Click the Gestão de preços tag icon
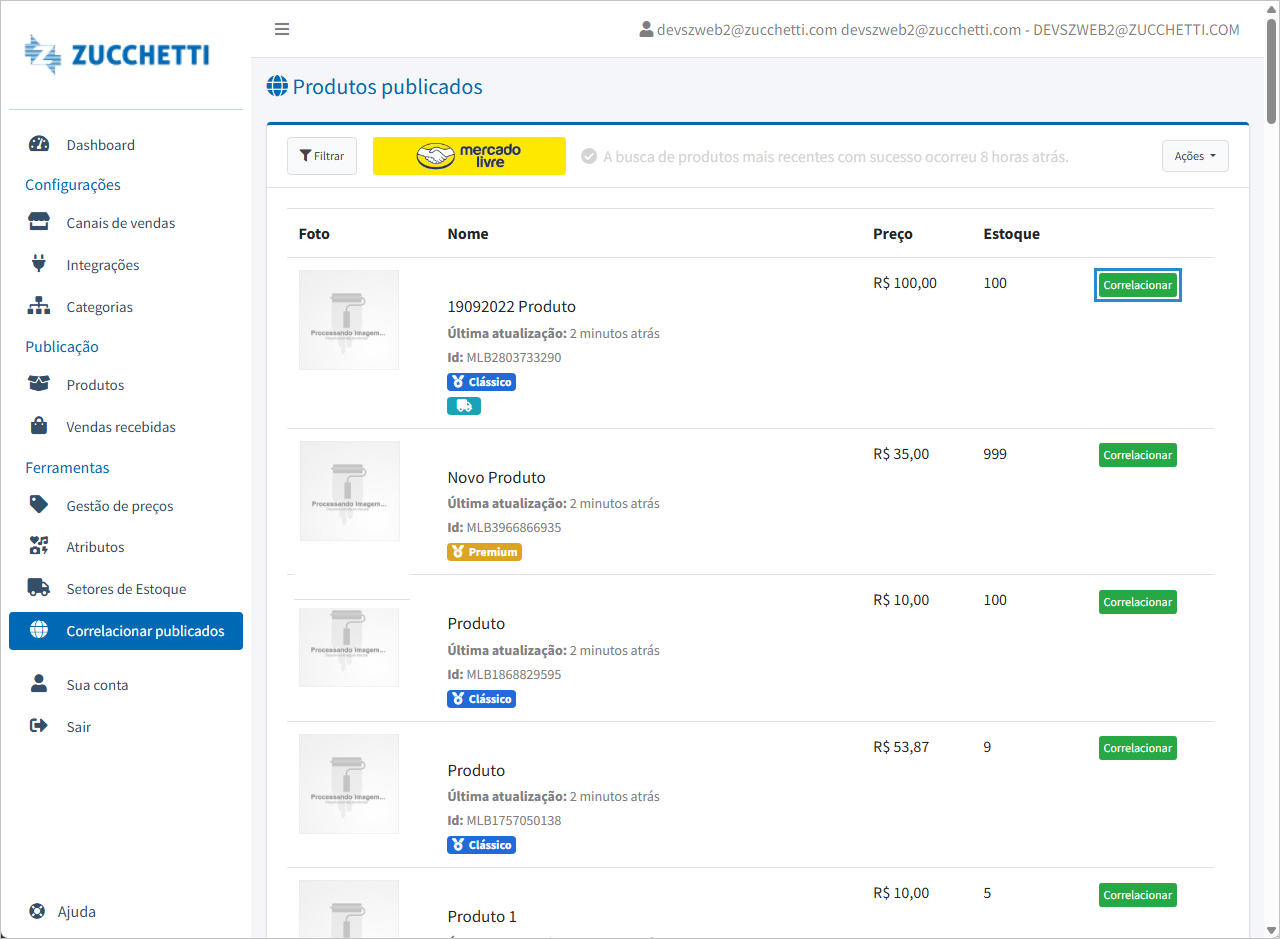 [39, 505]
